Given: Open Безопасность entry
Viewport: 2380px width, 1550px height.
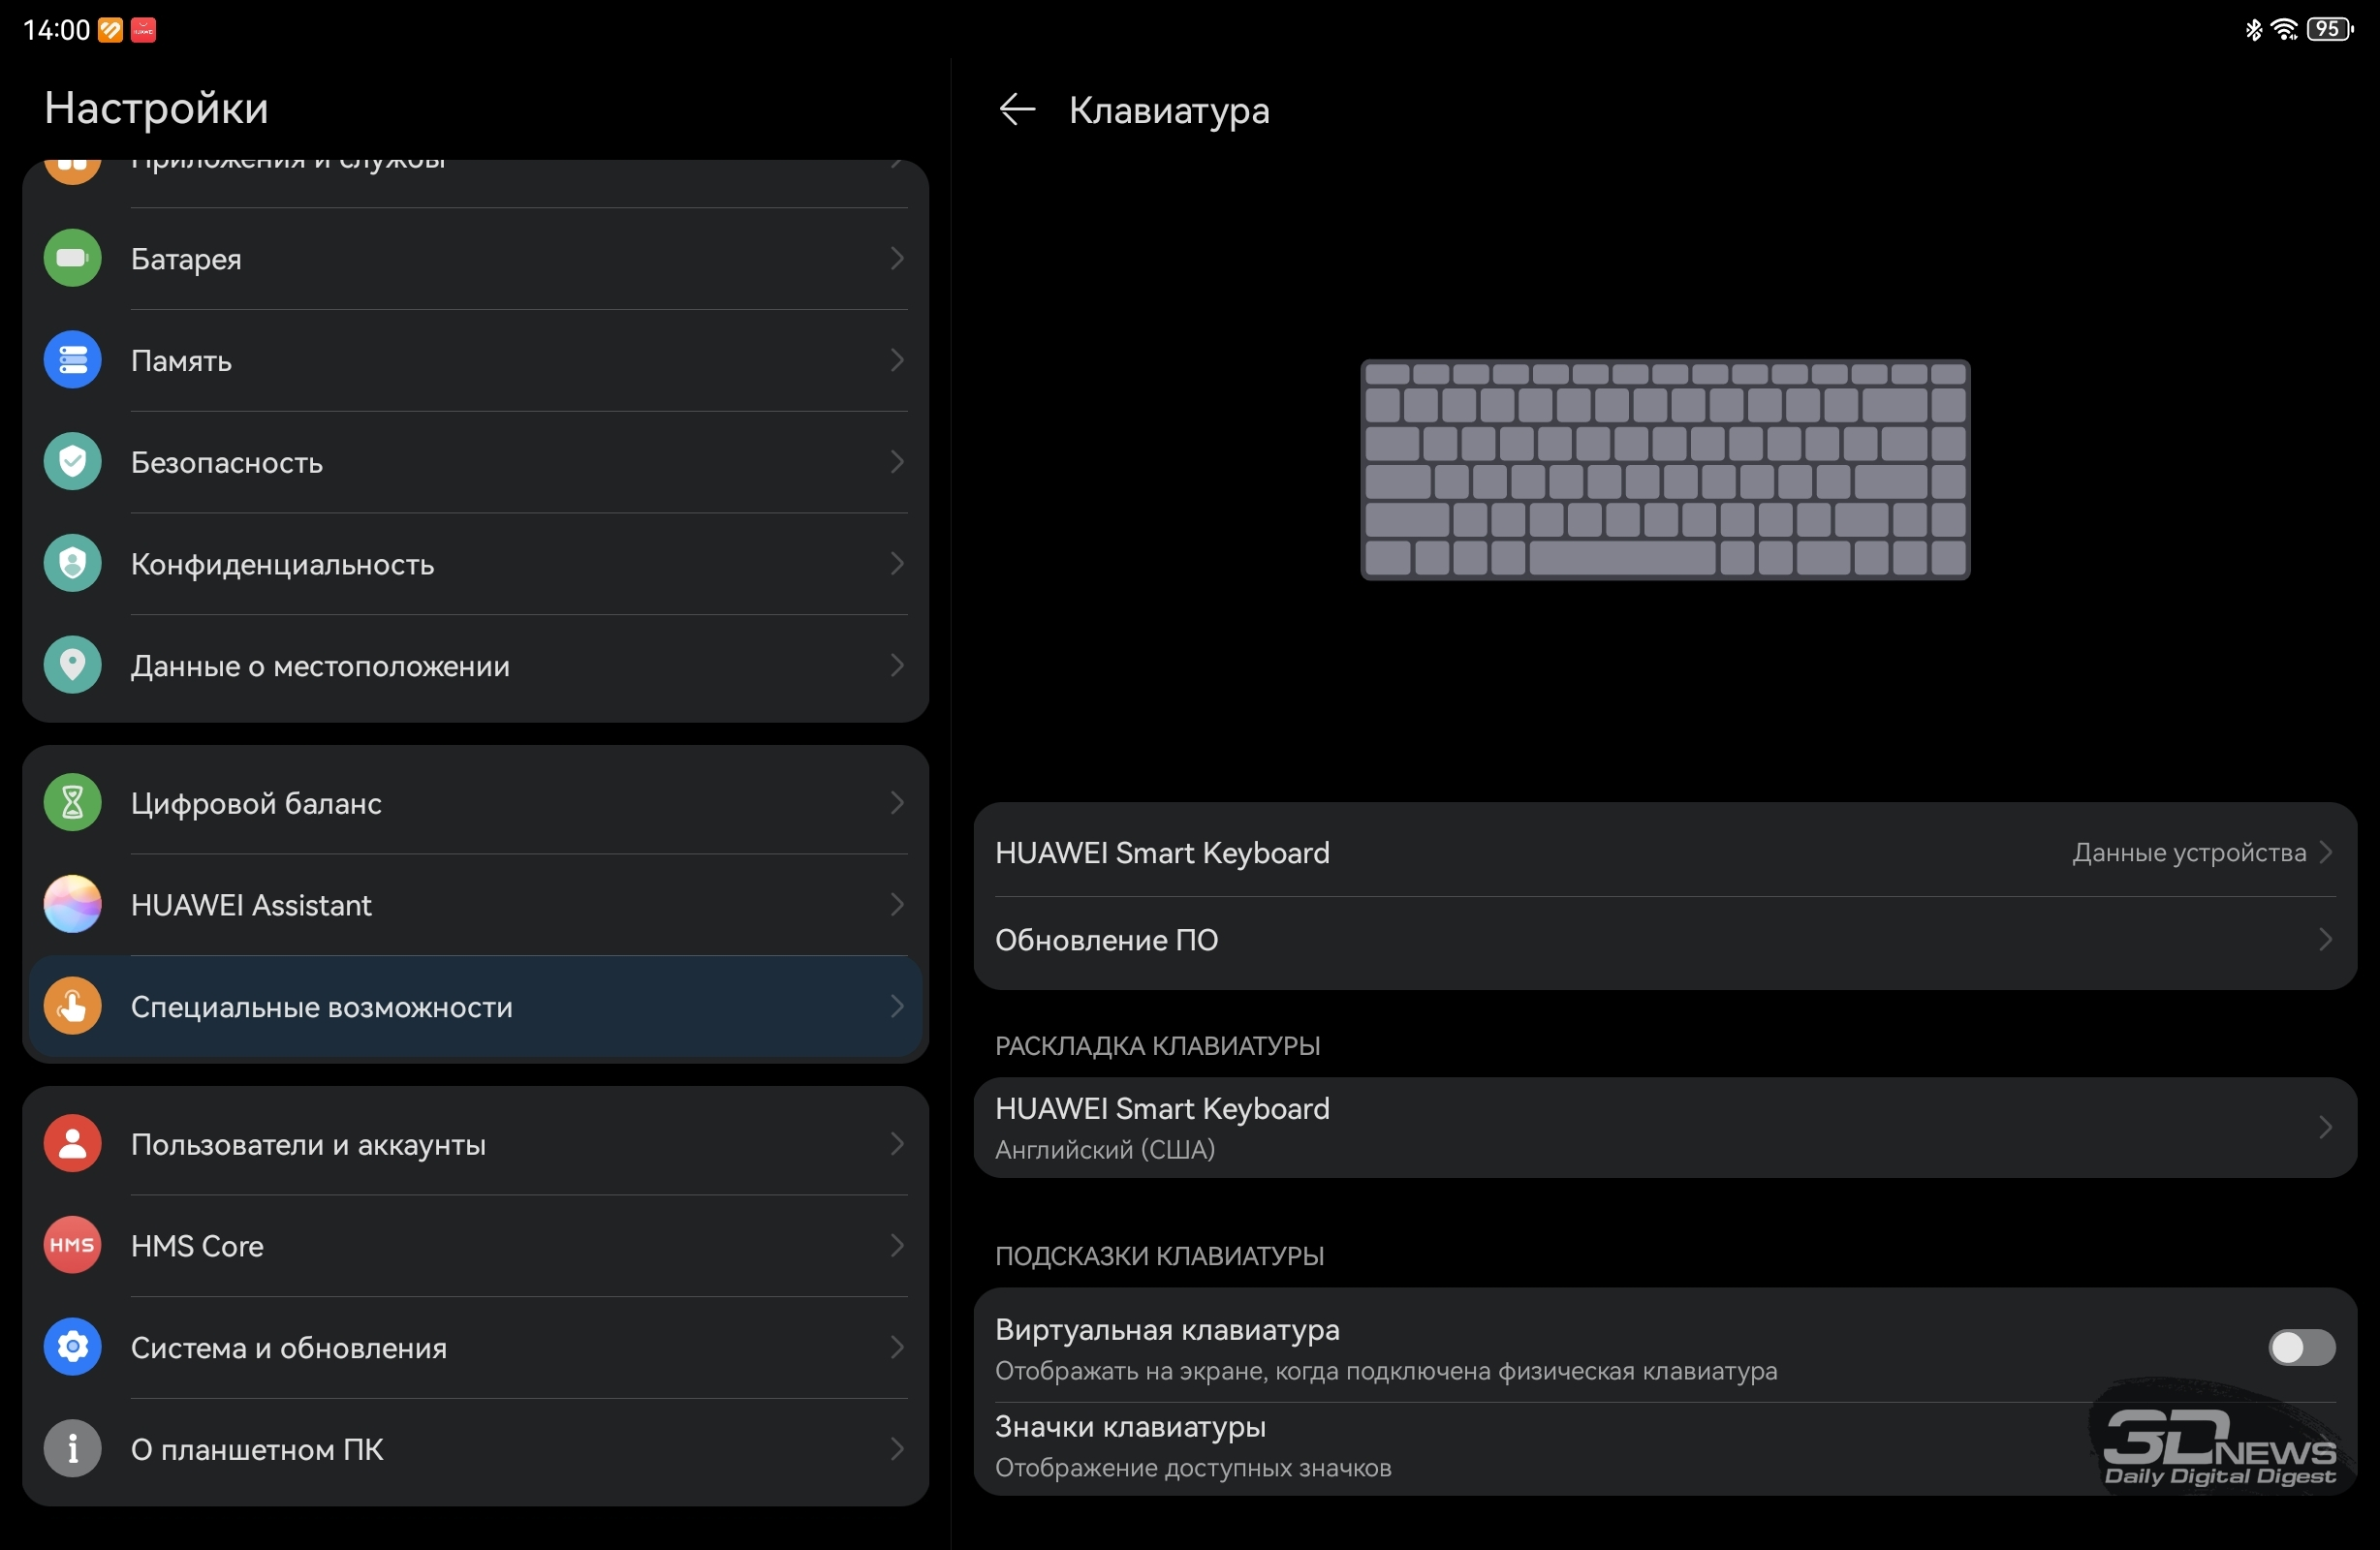Looking at the screenshot, I should 475,462.
